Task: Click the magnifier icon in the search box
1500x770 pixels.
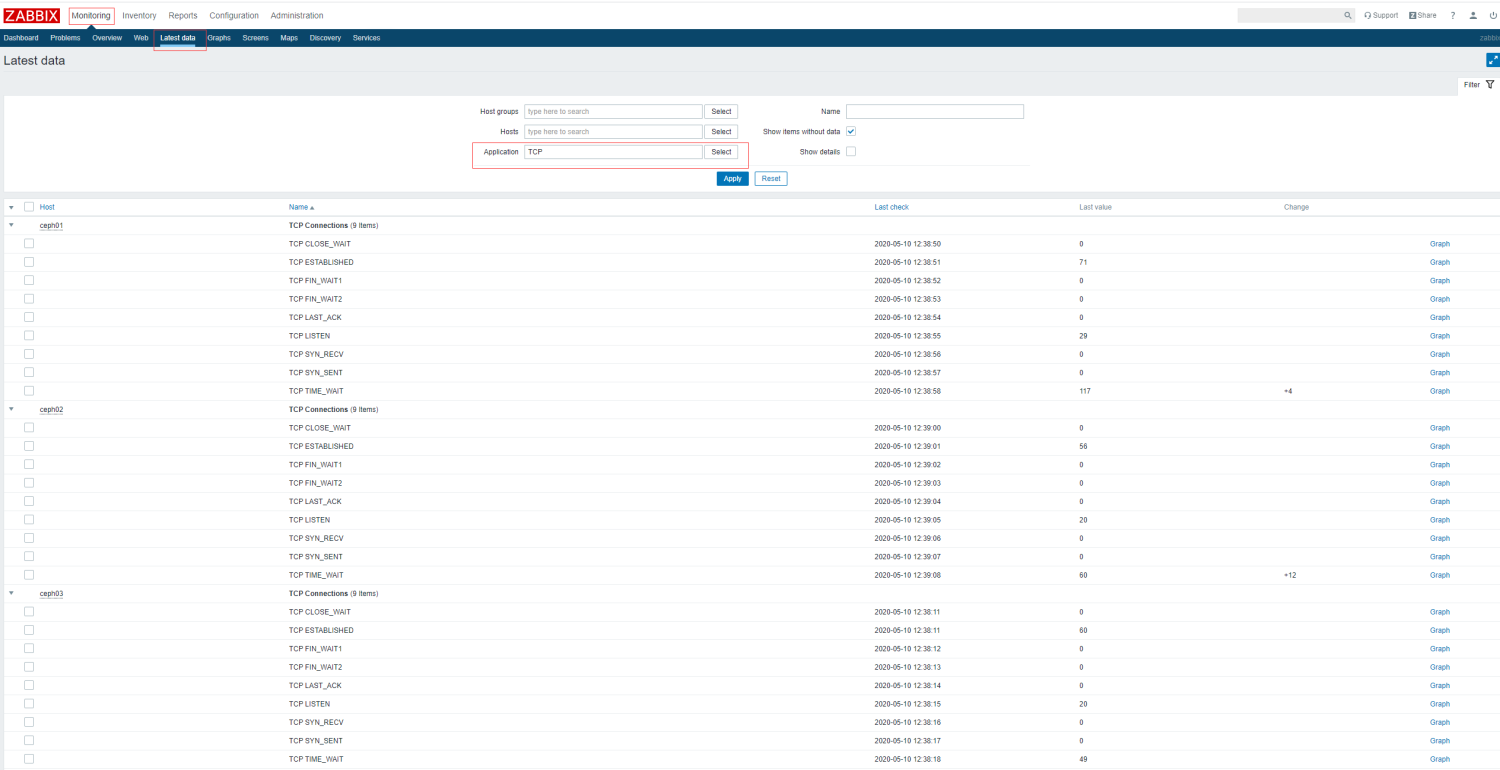Action: point(1348,16)
